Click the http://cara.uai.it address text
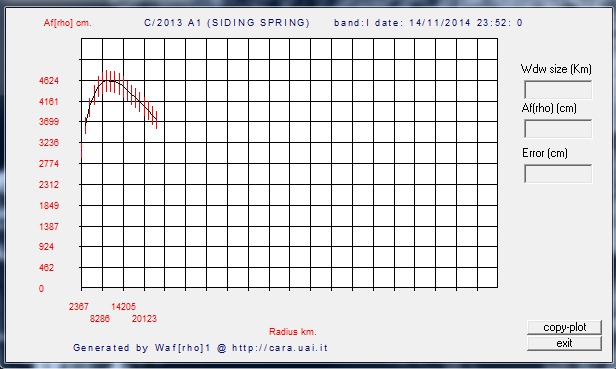616x369 pixels. point(280,348)
